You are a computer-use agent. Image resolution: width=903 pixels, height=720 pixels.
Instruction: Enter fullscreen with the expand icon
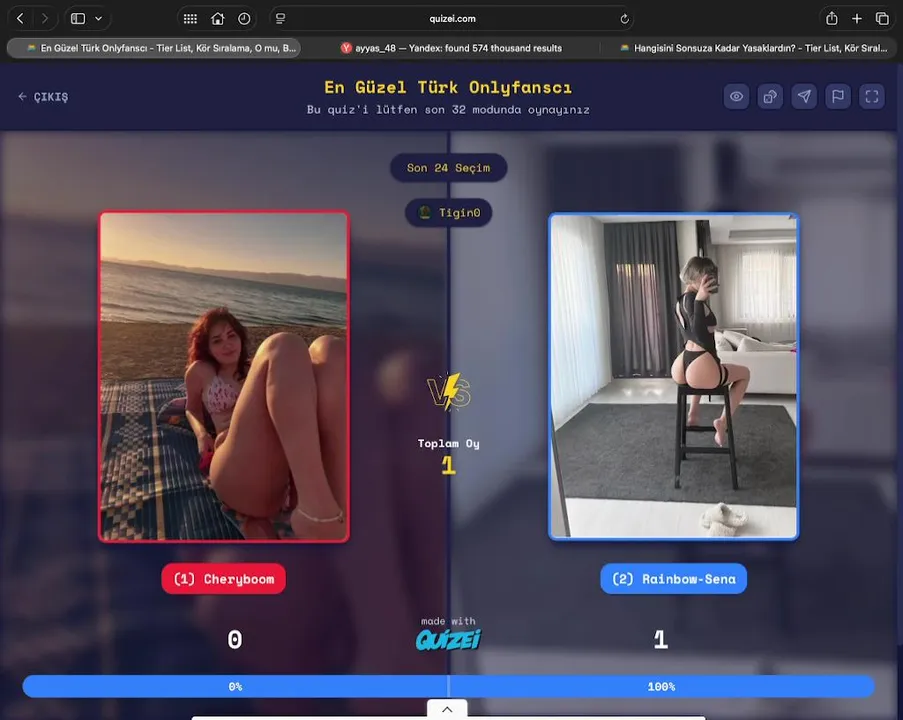(x=872, y=97)
